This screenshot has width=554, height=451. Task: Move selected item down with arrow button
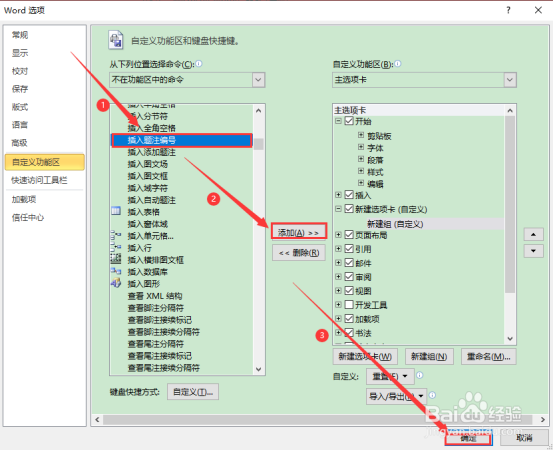click(x=533, y=251)
